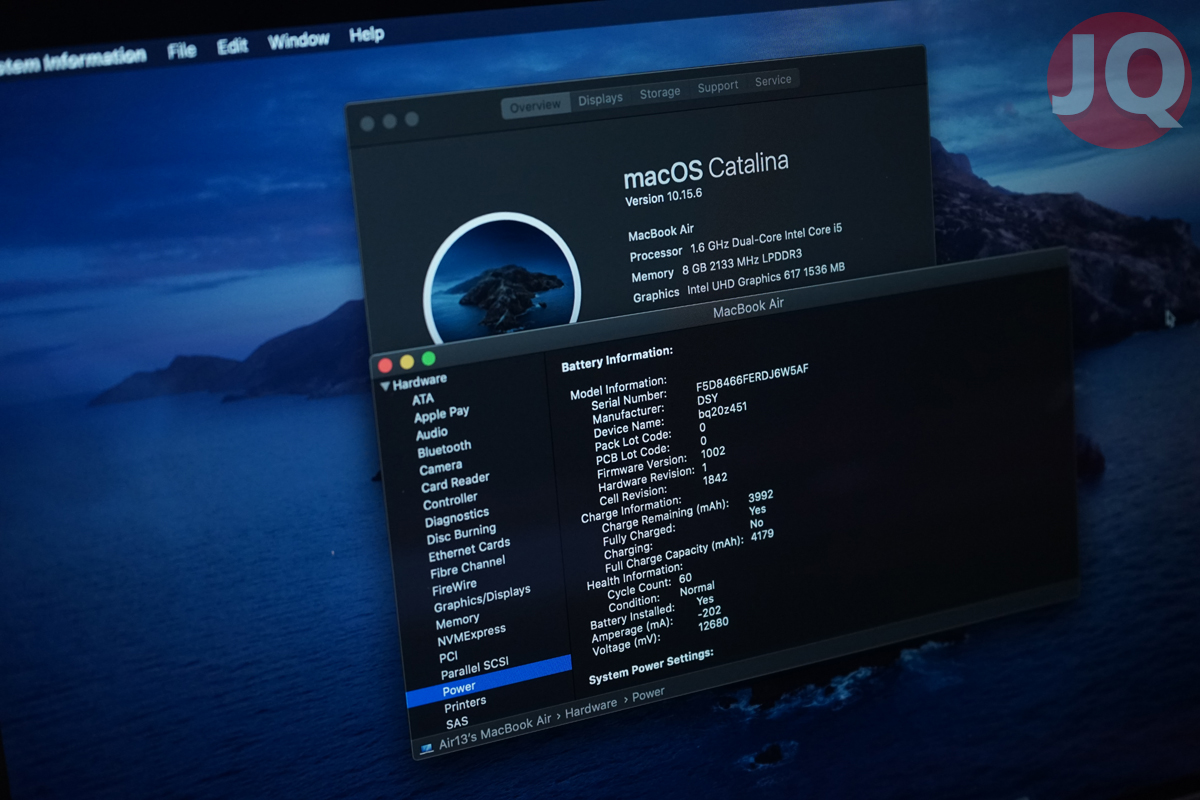The height and width of the screenshot is (800, 1200).
Task: Click Power in the bottom path bar
Action: click(x=648, y=693)
